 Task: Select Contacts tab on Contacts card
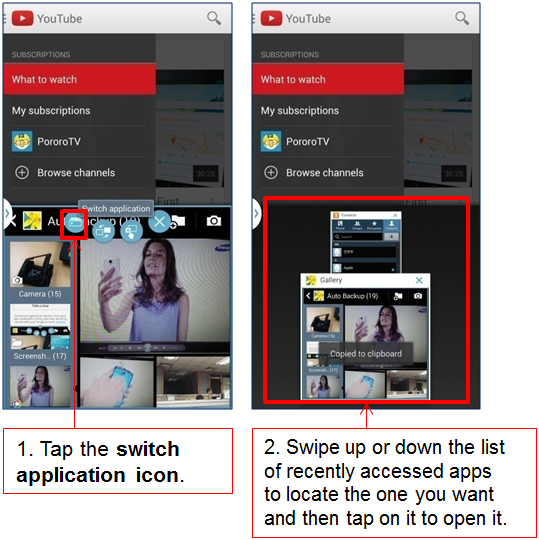pyautogui.click(x=391, y=226)
